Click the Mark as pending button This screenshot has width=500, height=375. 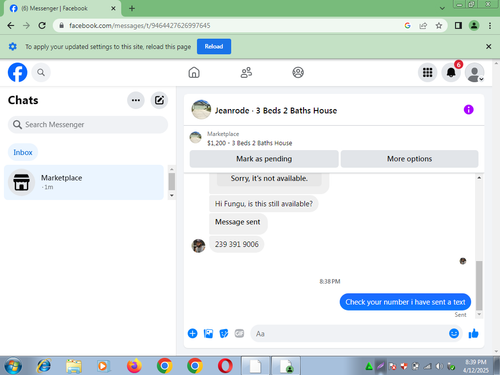click(264, 159)
